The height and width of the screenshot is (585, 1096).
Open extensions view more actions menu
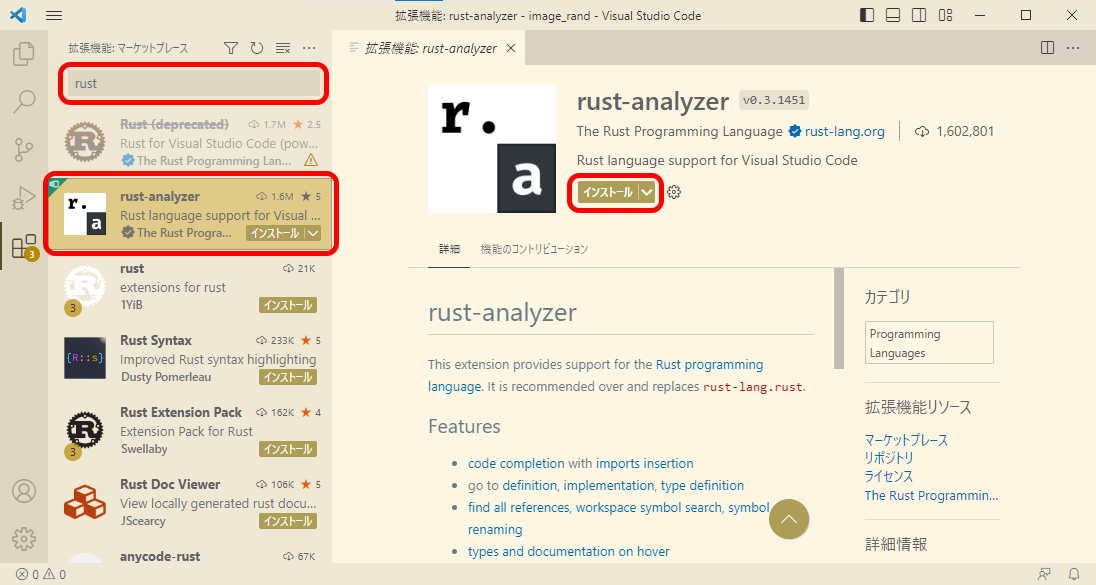pos(309,48)
